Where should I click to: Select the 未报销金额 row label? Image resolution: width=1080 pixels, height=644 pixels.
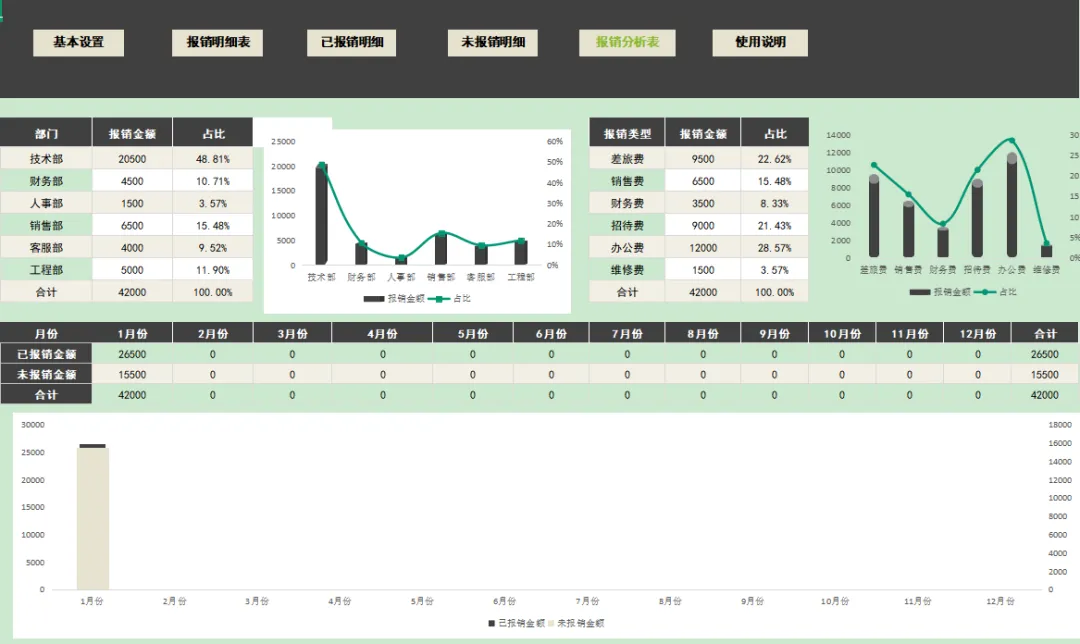pyautogui.click(x=46, y=375)
